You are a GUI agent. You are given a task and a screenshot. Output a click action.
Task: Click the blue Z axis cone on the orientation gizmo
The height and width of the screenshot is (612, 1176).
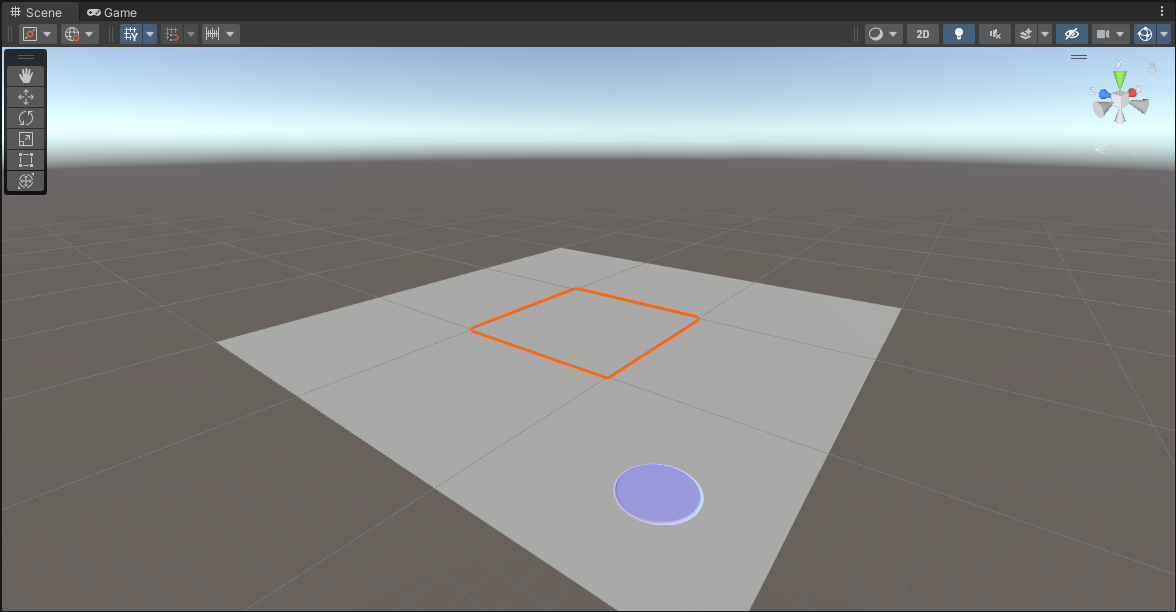(1106, 94)
